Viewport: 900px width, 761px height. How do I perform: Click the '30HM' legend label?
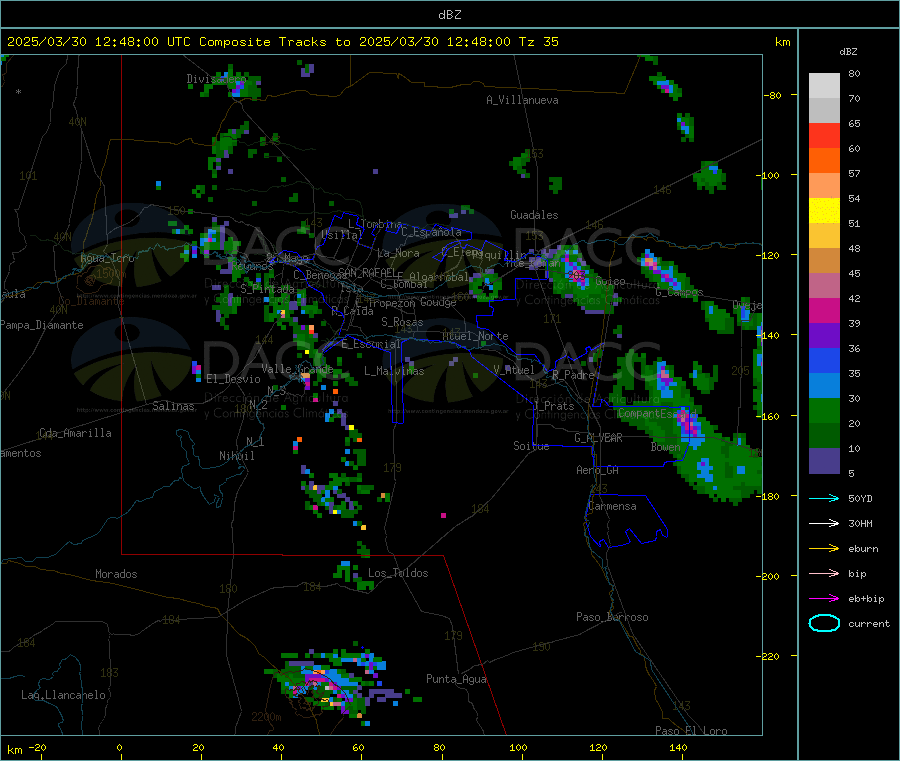(x=860, y=523)
